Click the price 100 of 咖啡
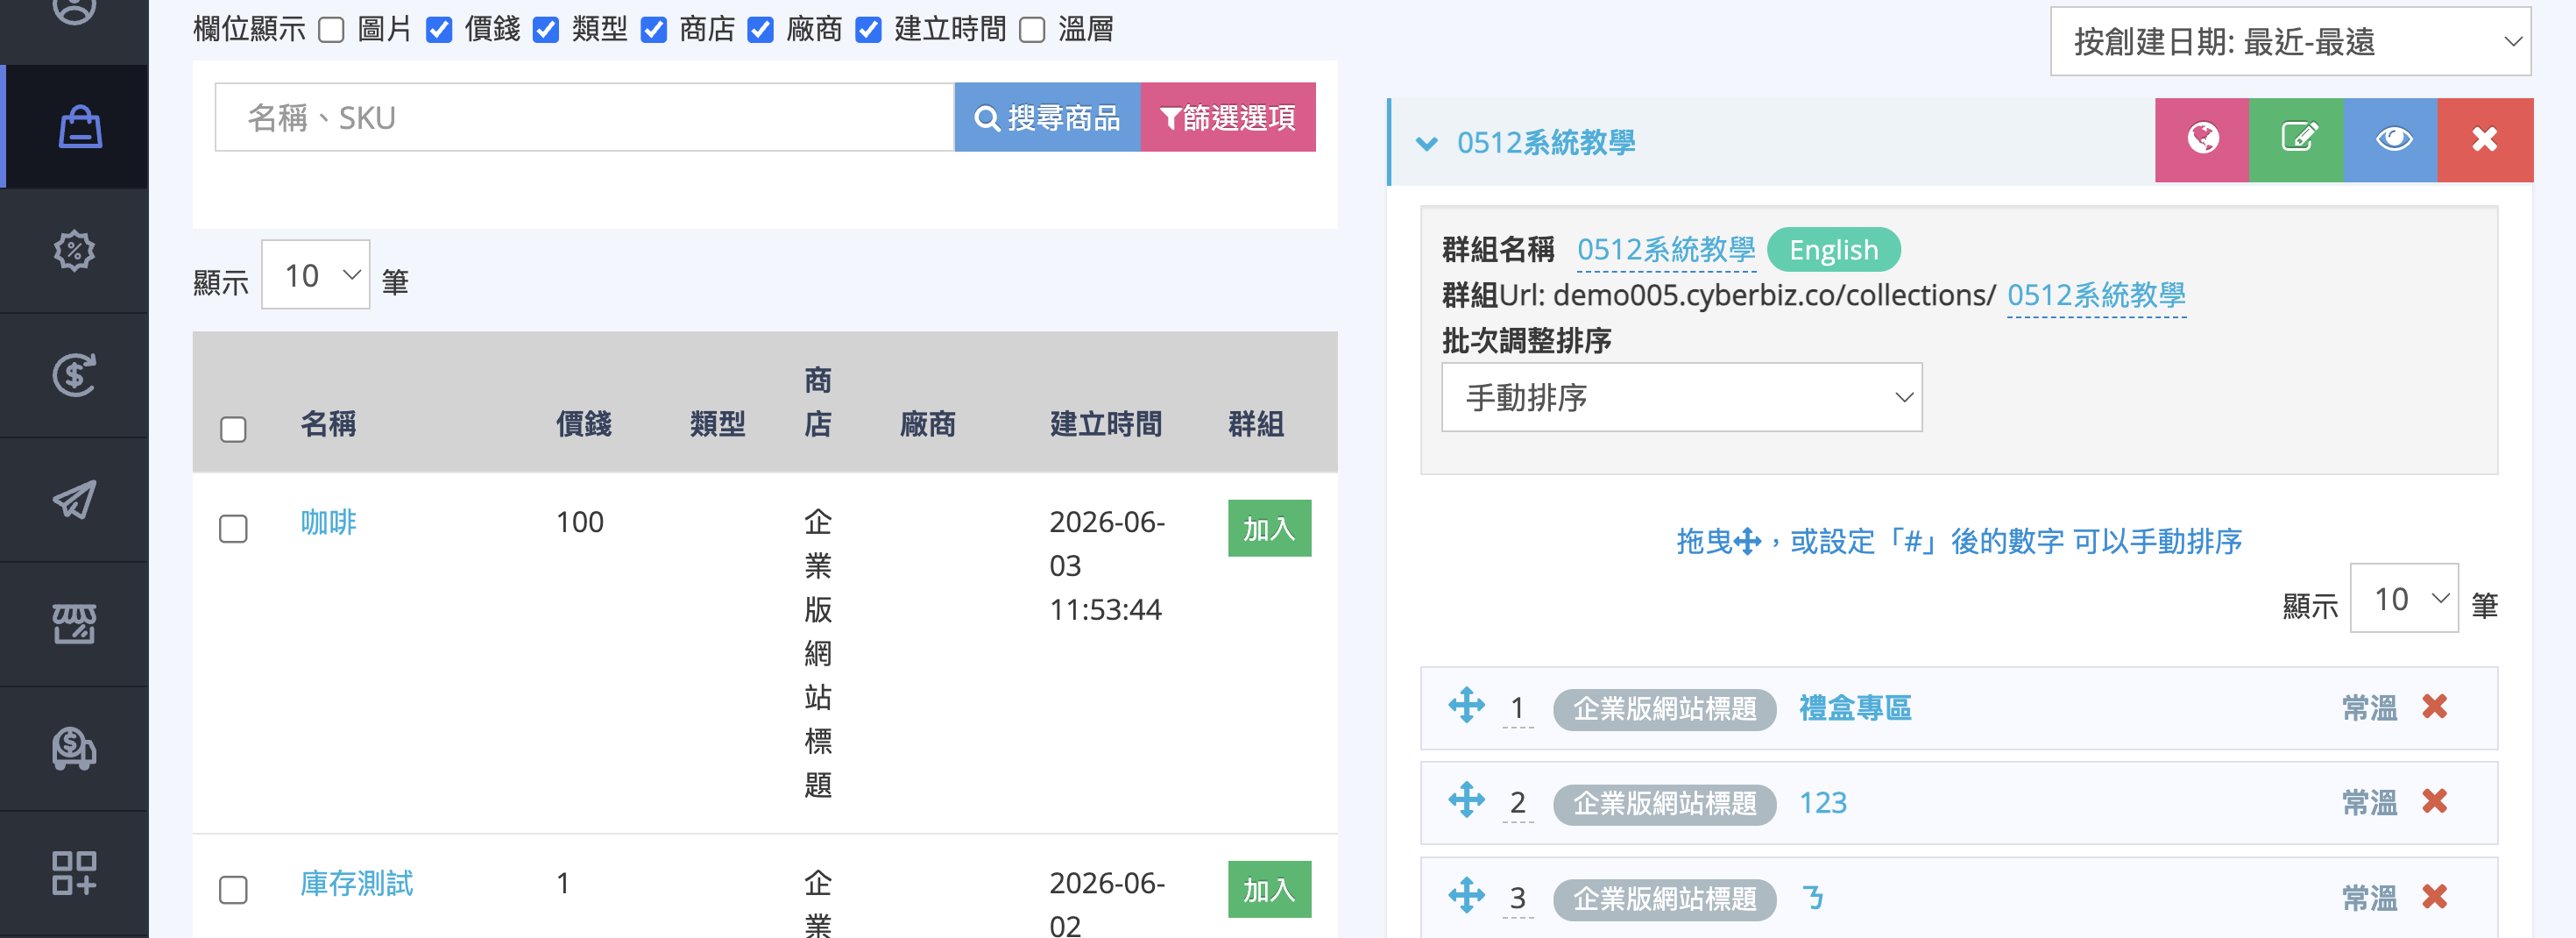The image size is (2576, 938). pyautogui.click(x=579, y=522)
